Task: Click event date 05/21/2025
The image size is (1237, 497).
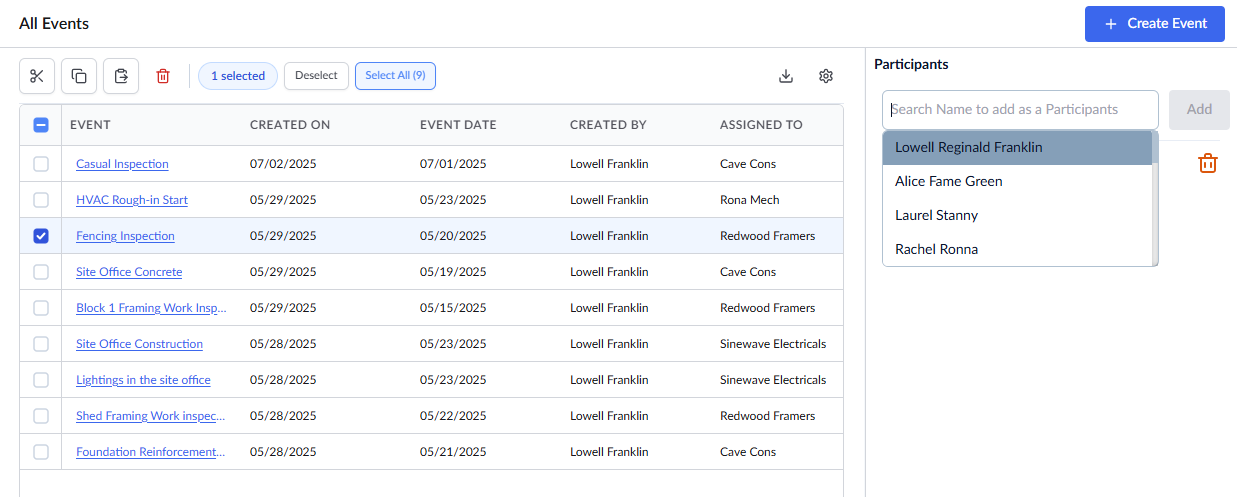Action: coord(453,452)
